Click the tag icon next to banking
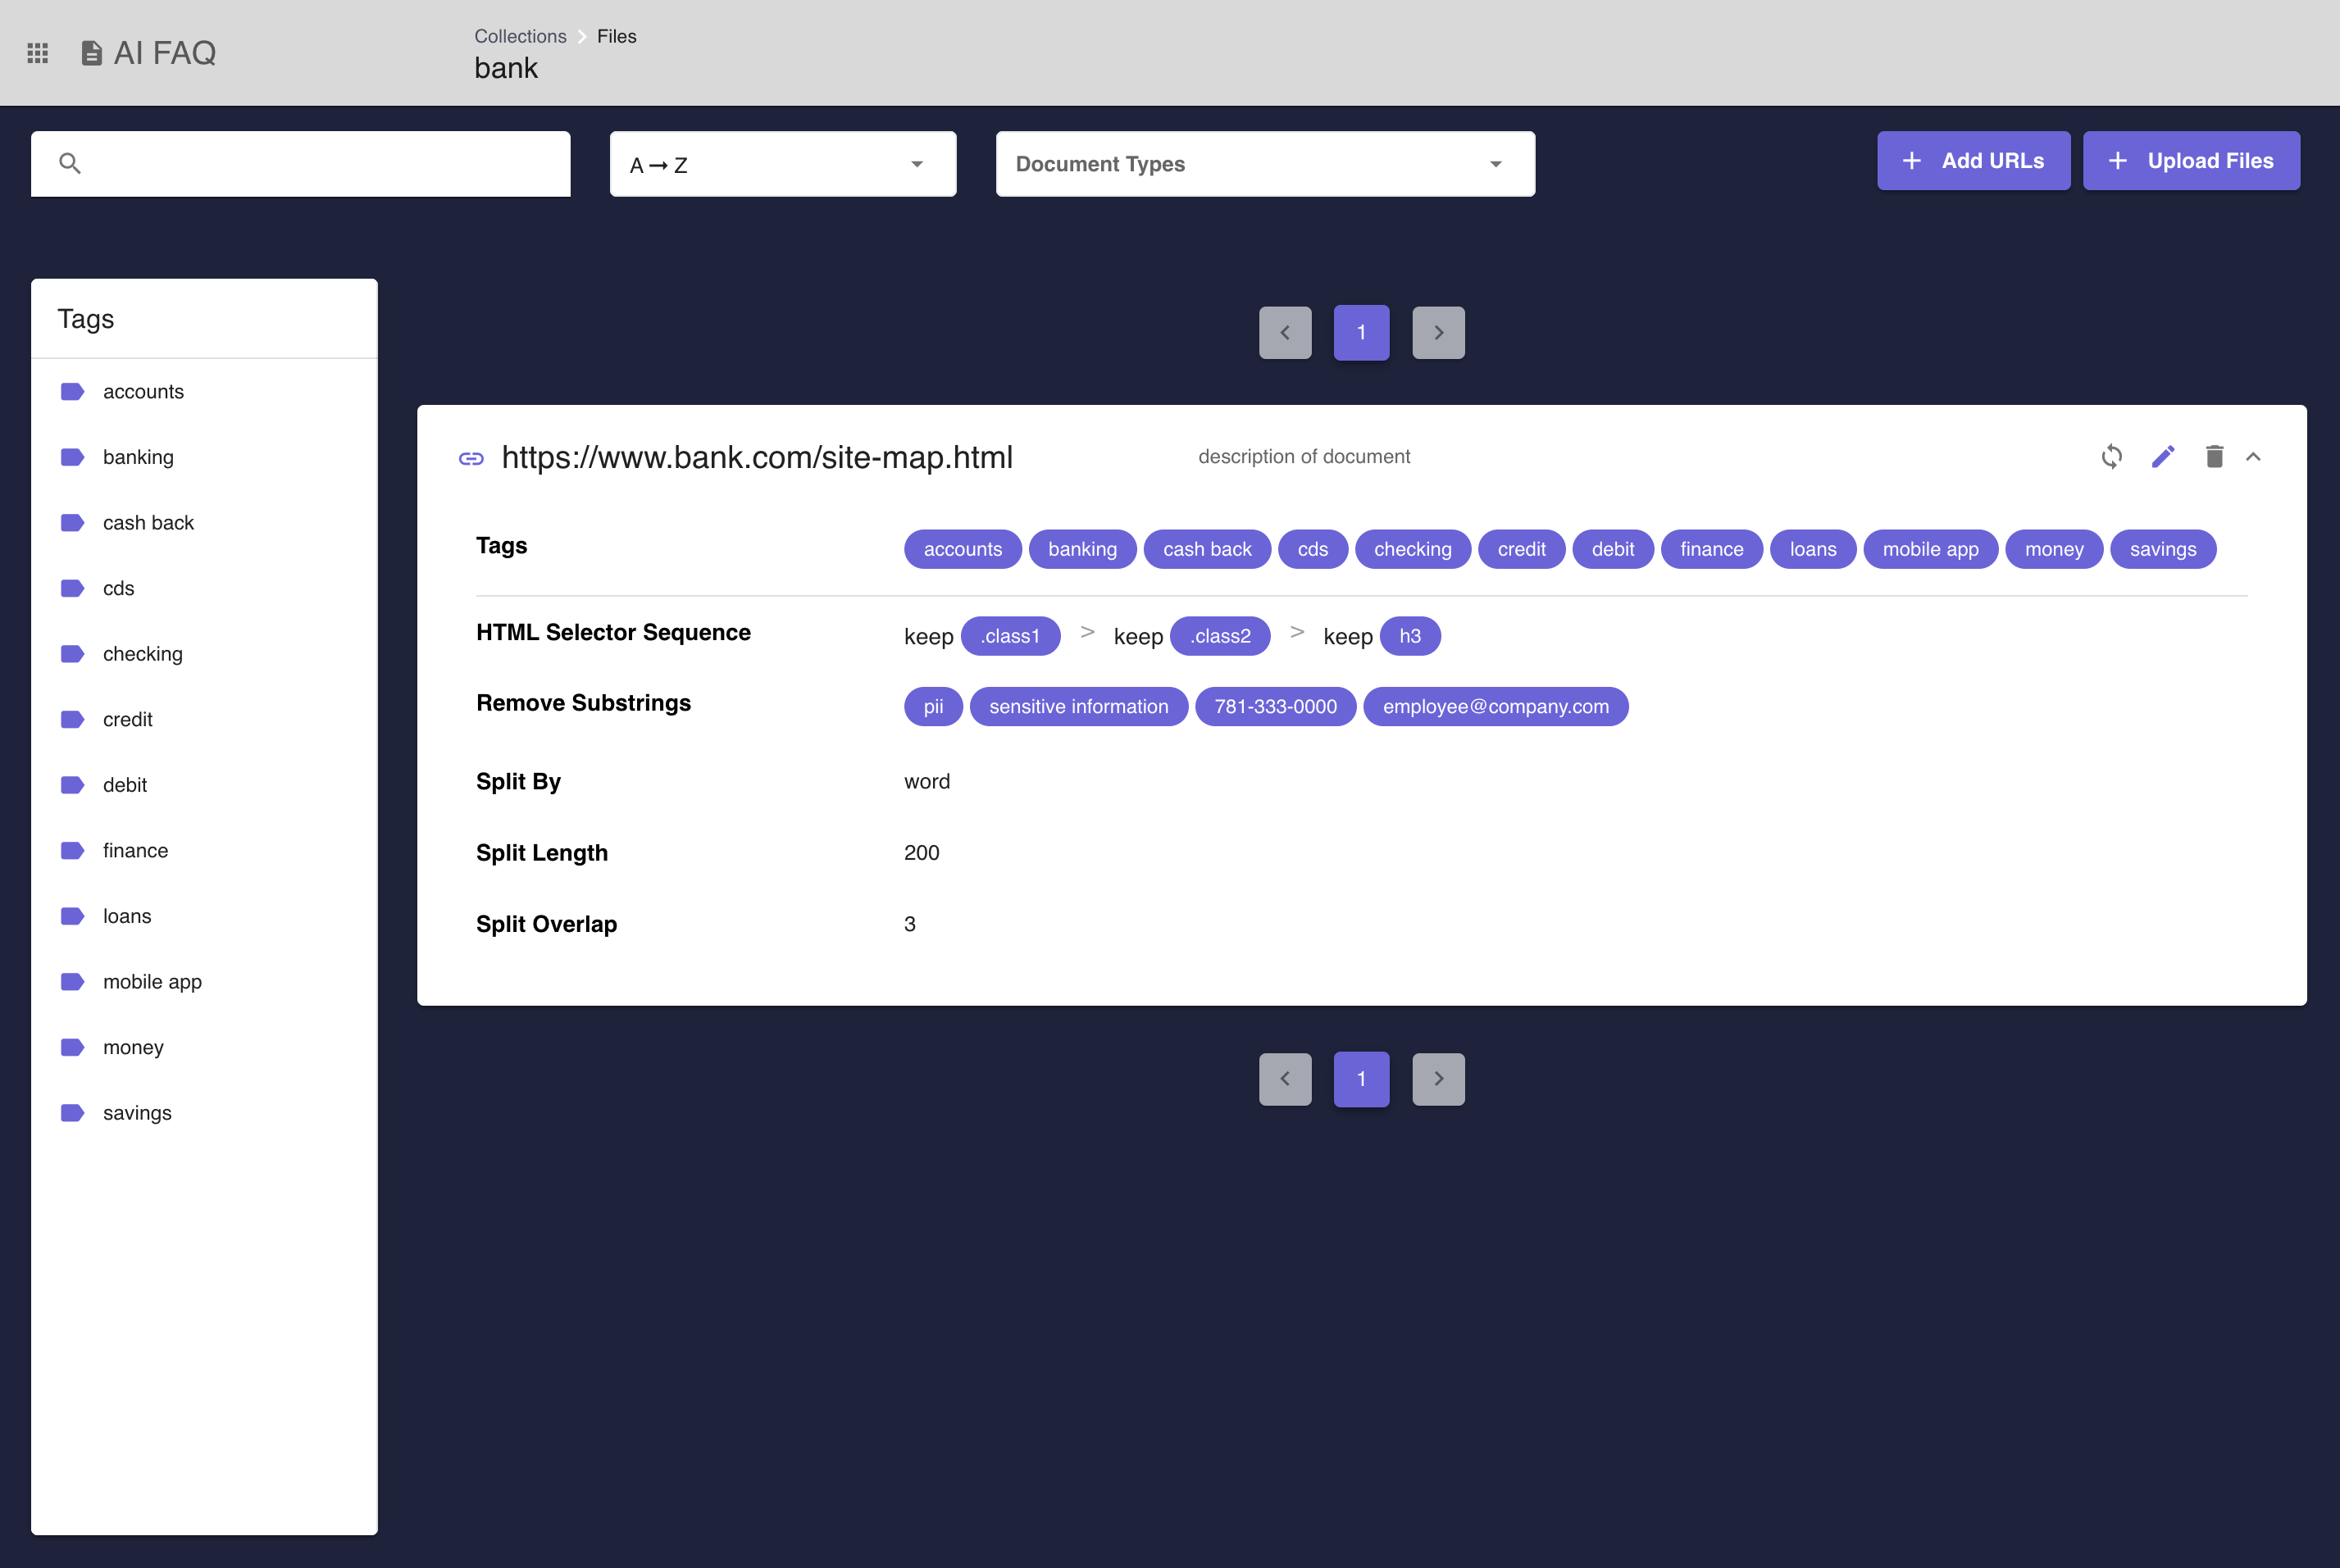Image resolution: width=2340 pixels, height=1568 pixels. 72,457
